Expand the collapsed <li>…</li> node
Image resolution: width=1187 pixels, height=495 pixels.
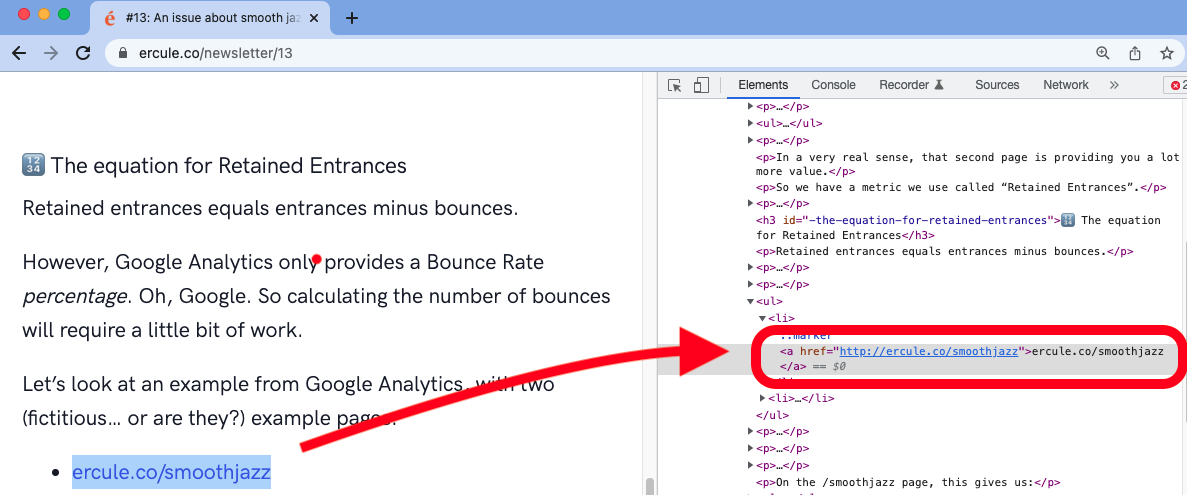click(x=762, y=398)
